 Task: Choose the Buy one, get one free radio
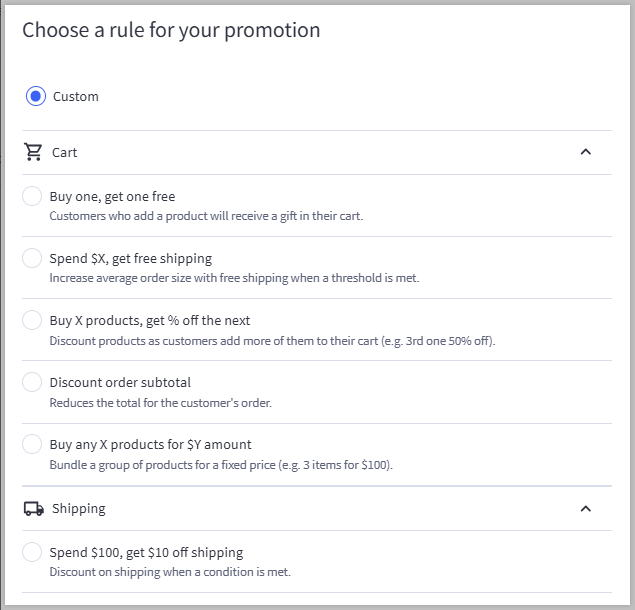tap(32, 196)
